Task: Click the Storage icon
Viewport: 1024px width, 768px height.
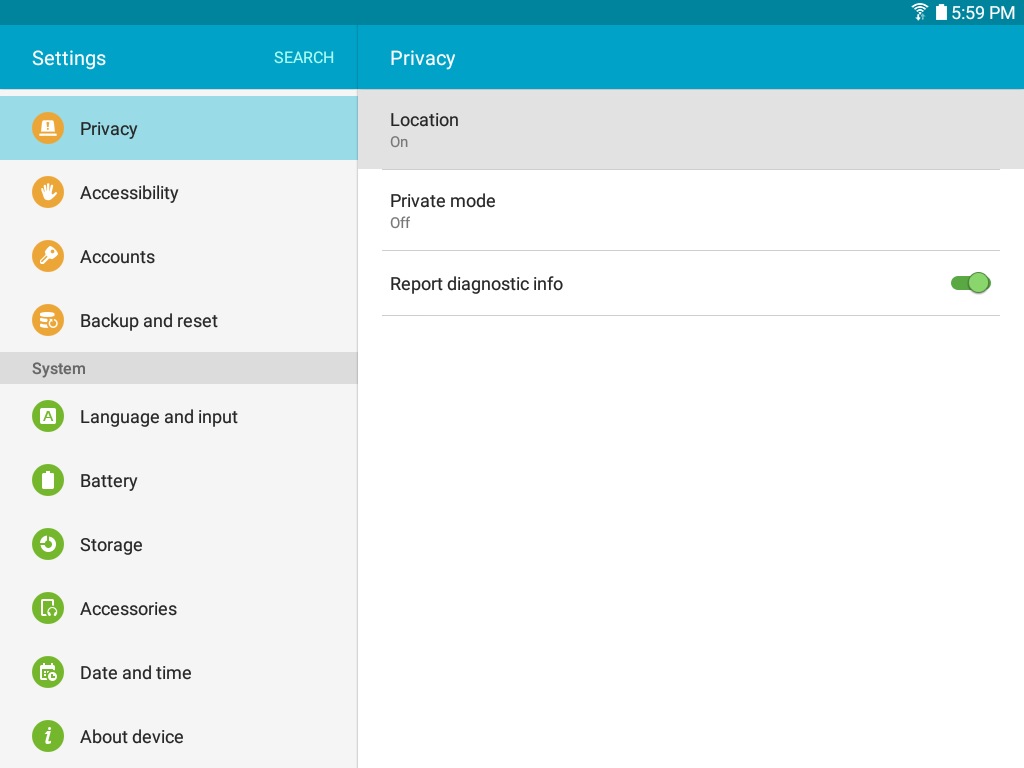Action: (x=48, y=544)
